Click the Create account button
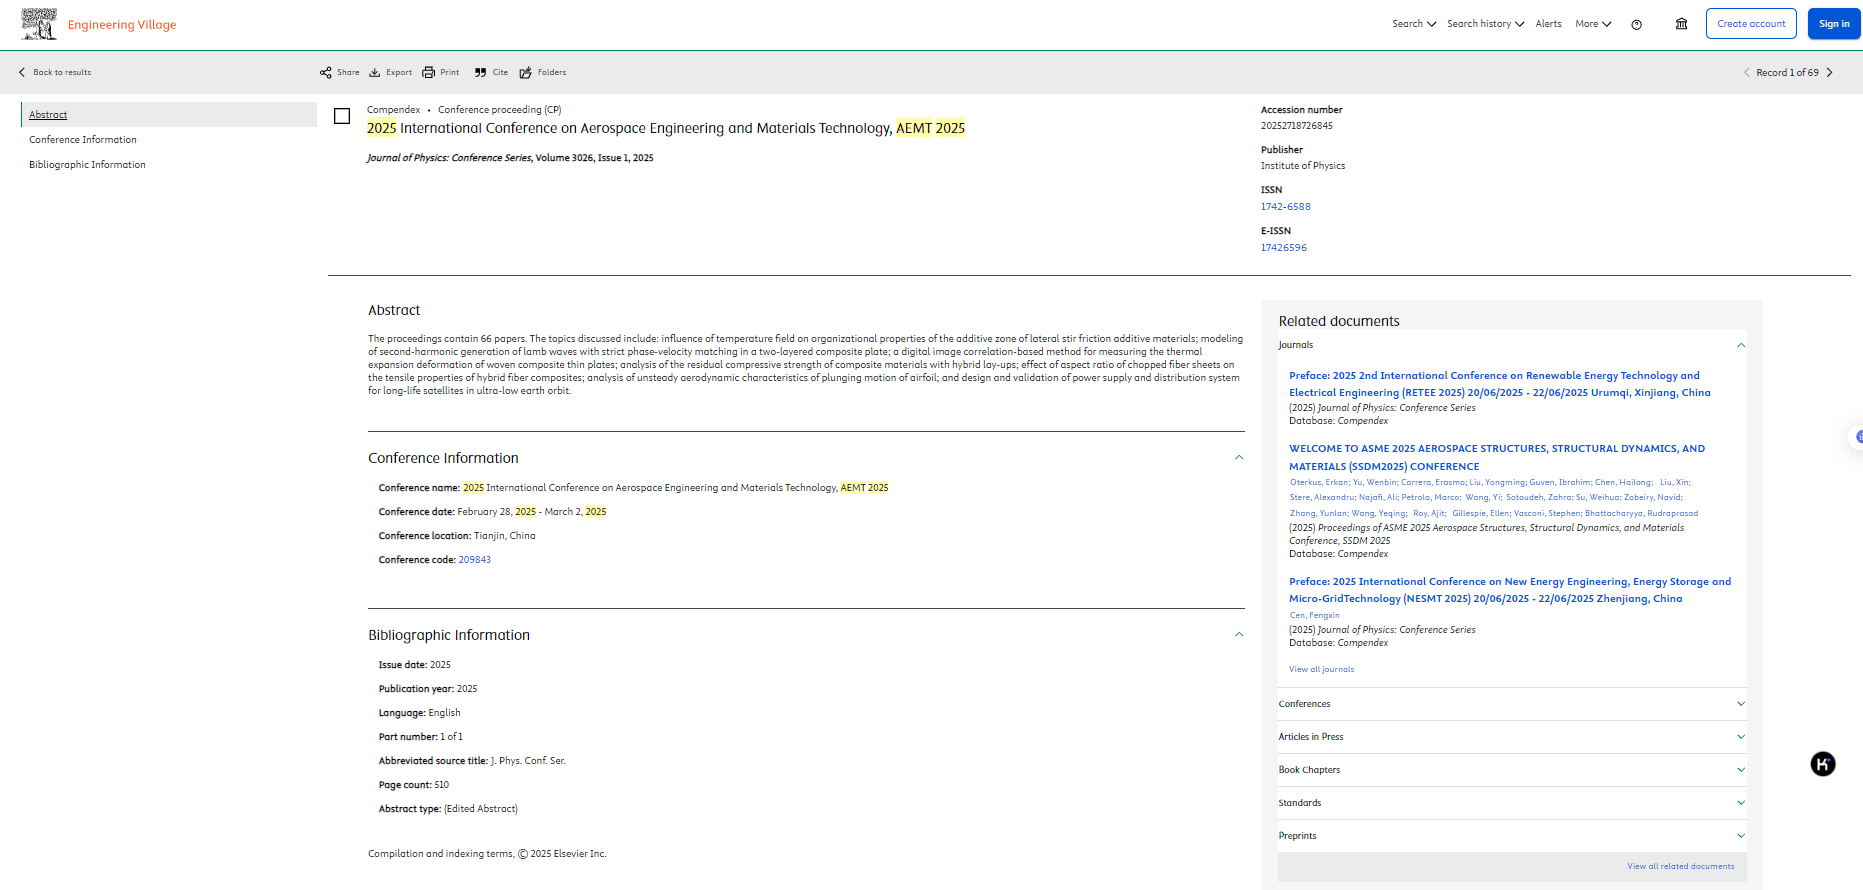1863x890 pixels. (x=1751, y=24)
